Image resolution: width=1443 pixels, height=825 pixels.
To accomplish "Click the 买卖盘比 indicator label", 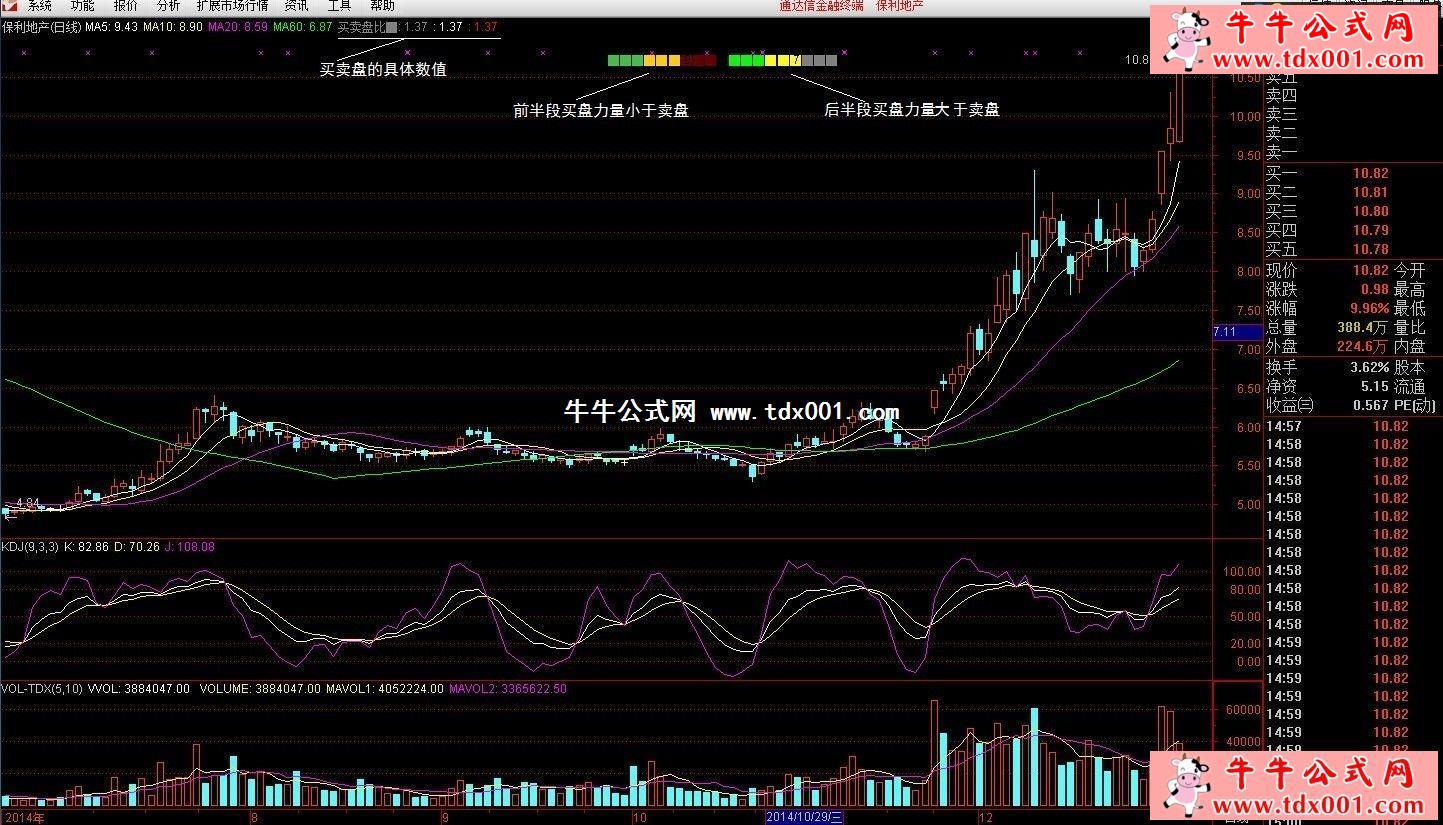I will 361,27.
